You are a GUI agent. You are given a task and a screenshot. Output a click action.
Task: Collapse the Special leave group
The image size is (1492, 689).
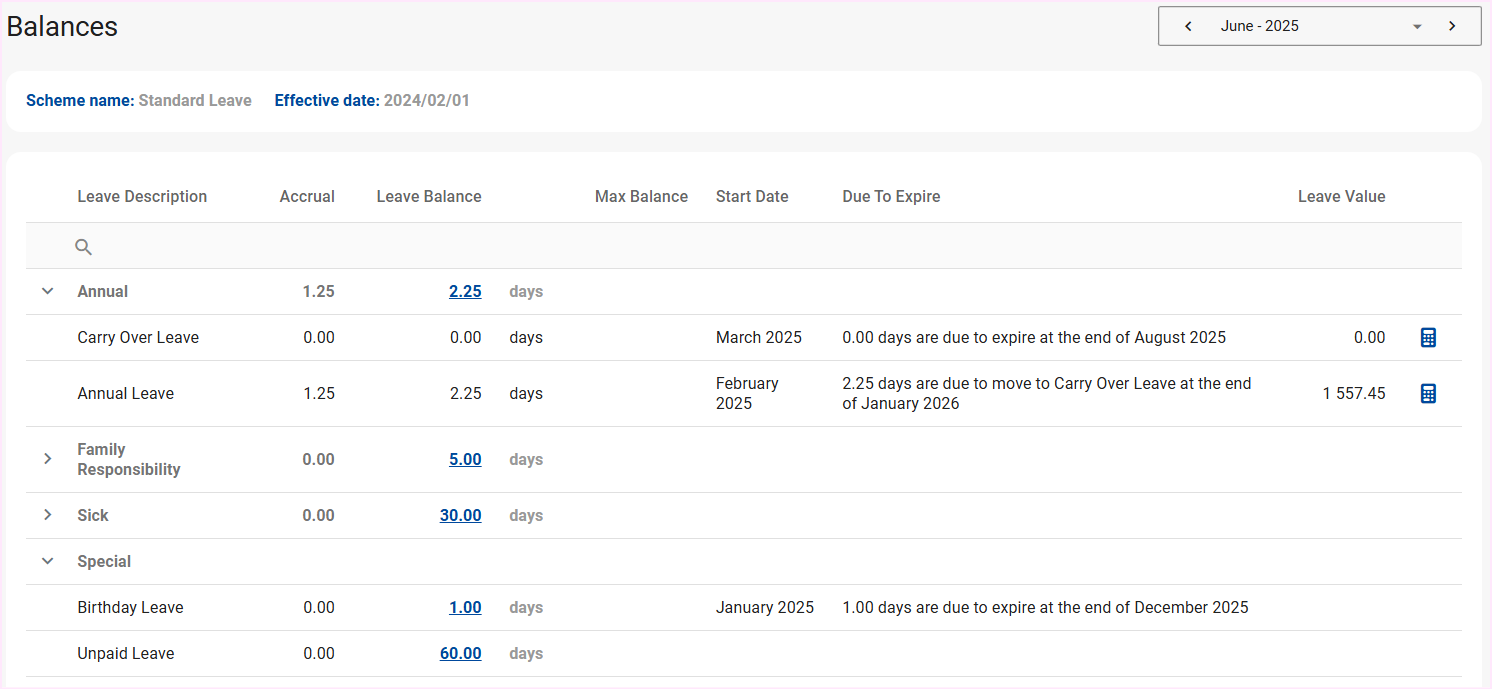[47, 562]
